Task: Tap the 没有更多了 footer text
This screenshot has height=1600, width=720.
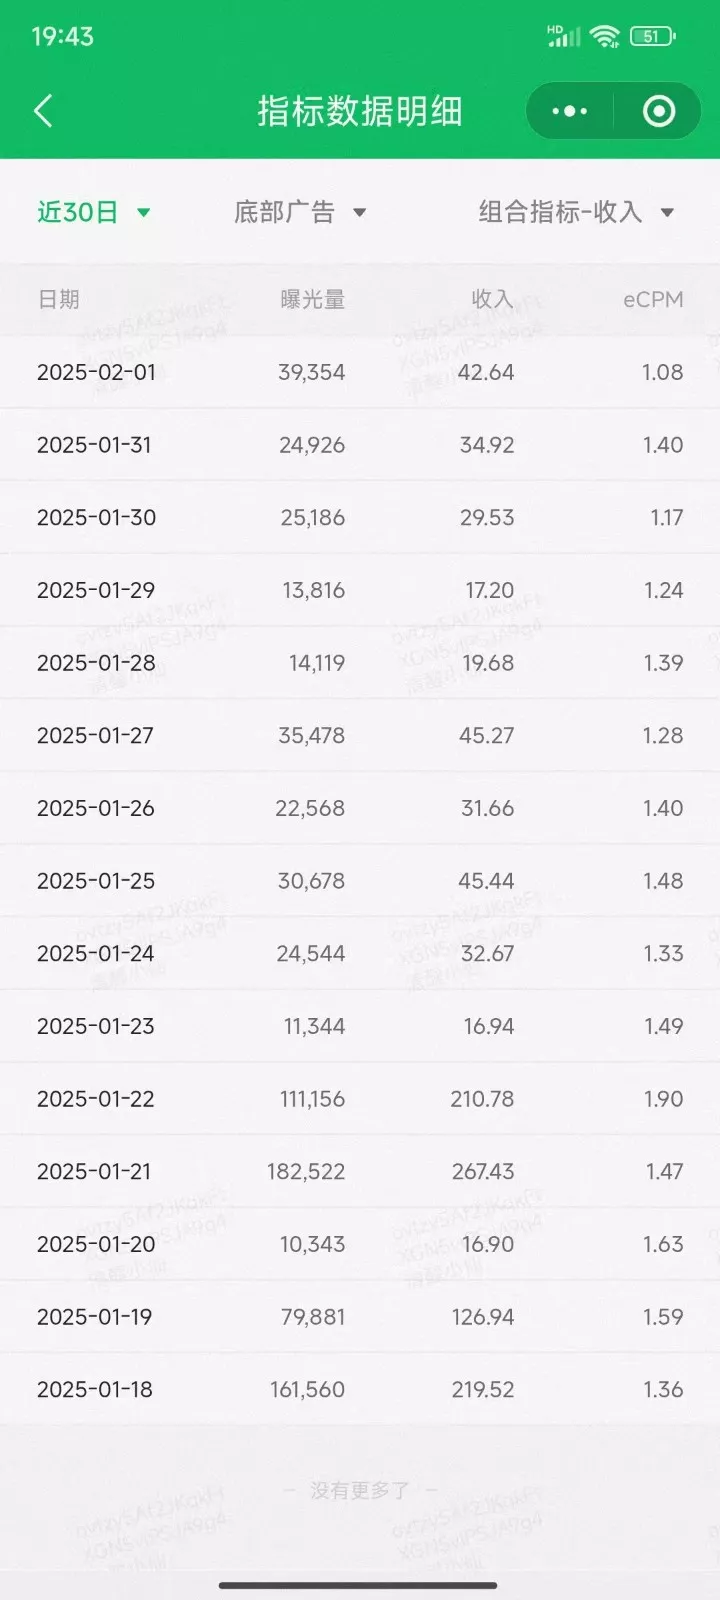Action: [x=360, y=1490]
